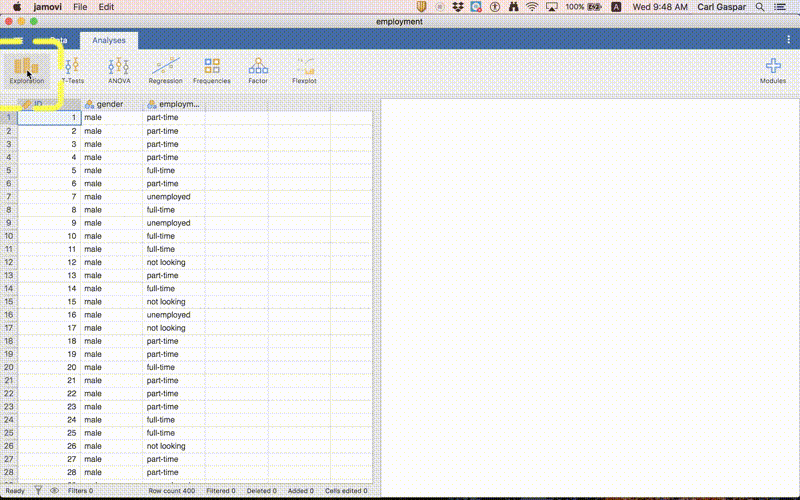800x500 pixels.
Task: Open the Frequencies analysis menu
Action: 211,69
